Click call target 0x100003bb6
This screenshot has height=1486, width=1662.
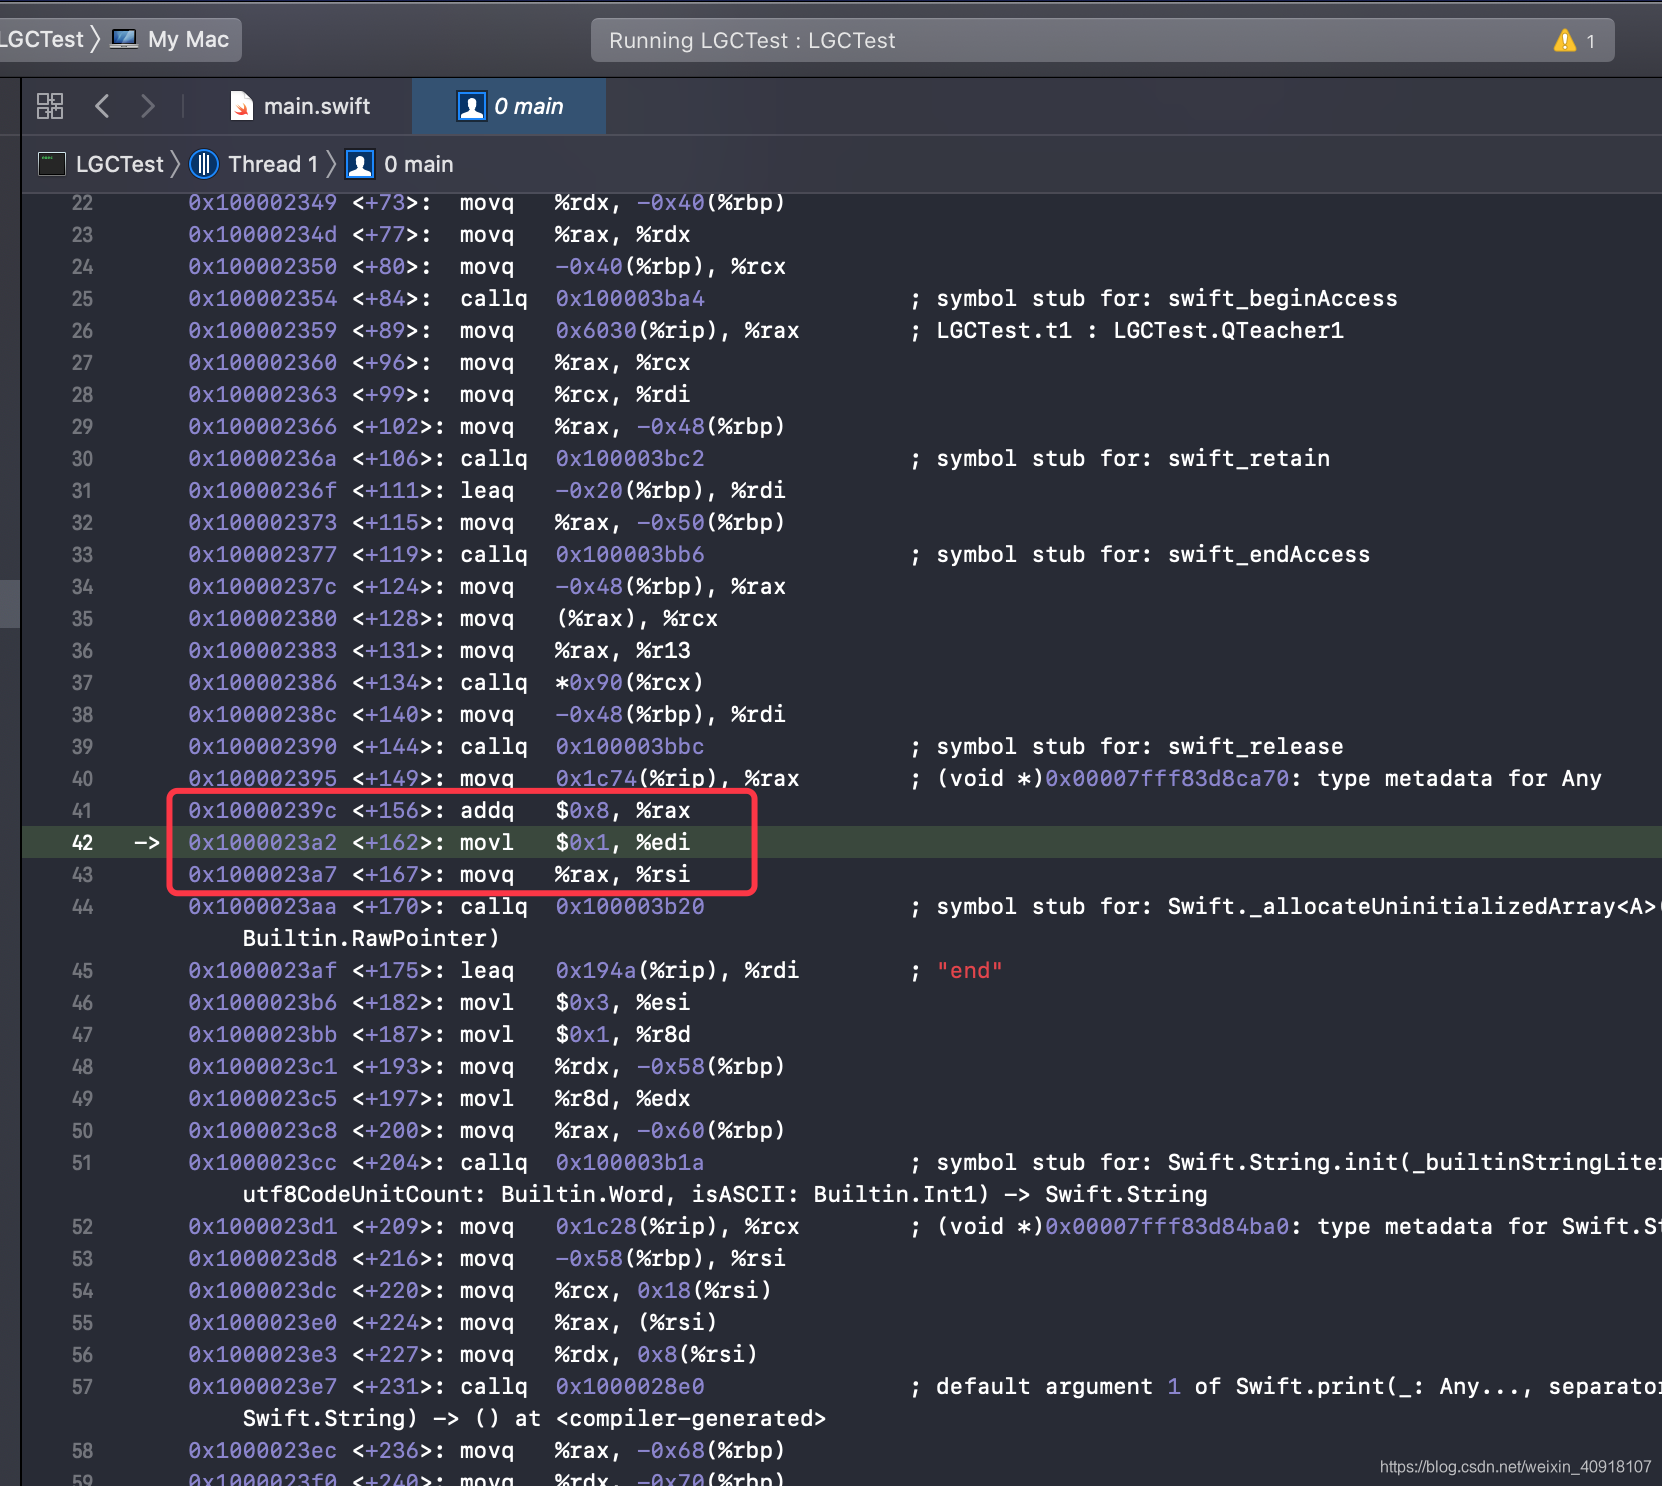pyautogui.click(x=630, y=555)
